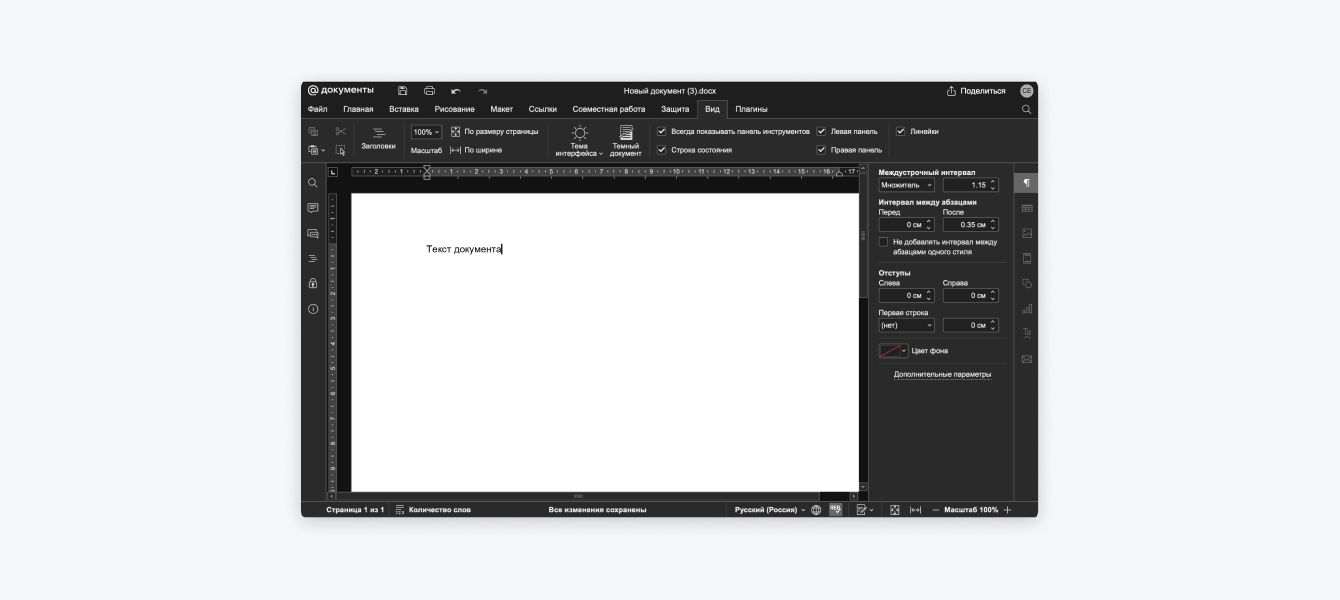Open the Headings navigation icon
The height and width of the screenshot is (600, 1340).
pos(378,138)
